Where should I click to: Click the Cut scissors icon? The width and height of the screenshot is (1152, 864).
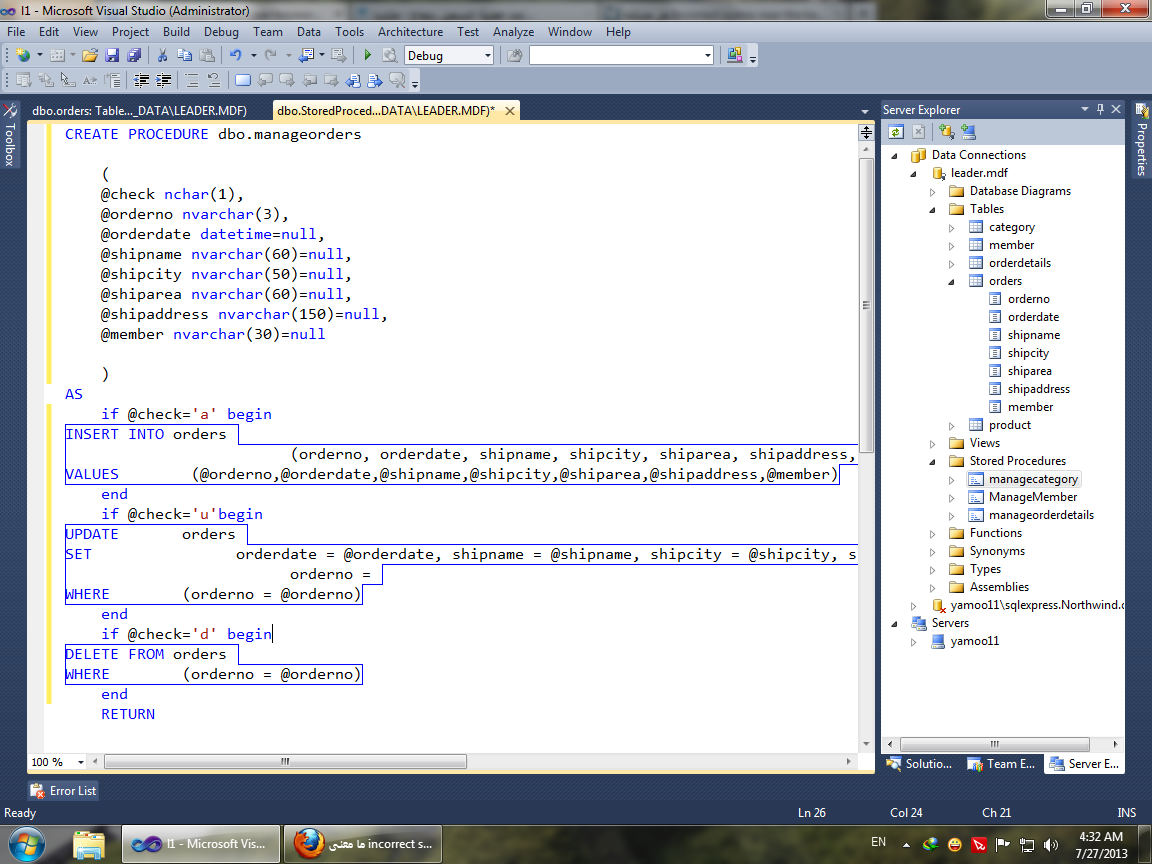point(162,55)
